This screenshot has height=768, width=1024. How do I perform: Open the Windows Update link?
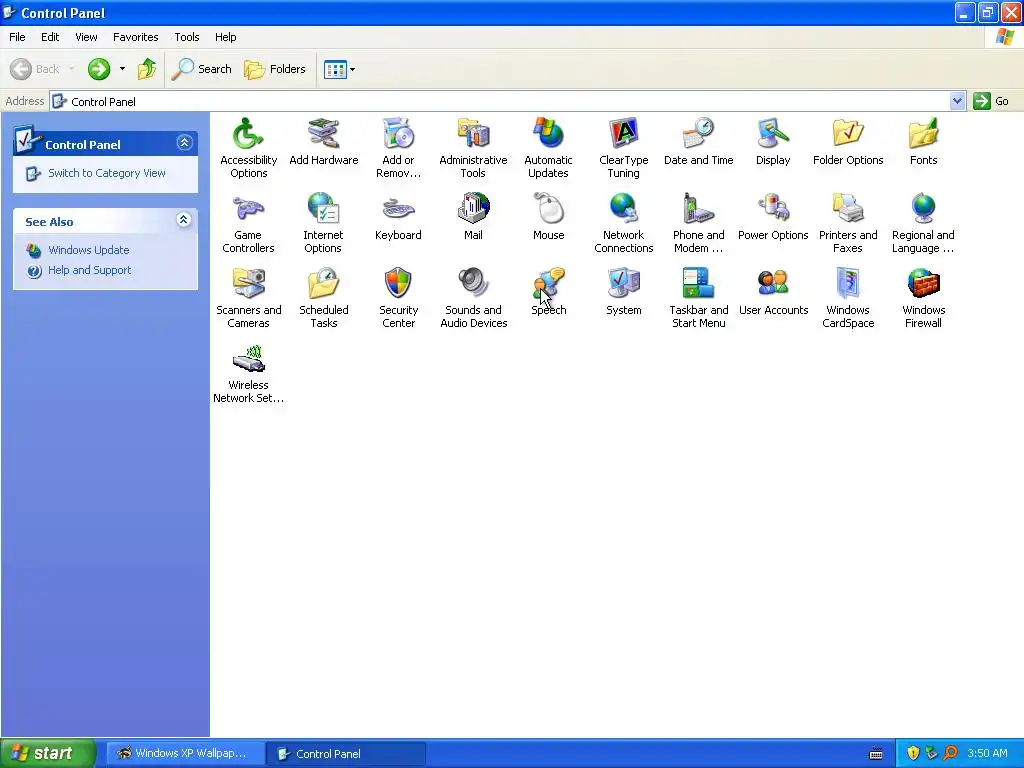89,250
